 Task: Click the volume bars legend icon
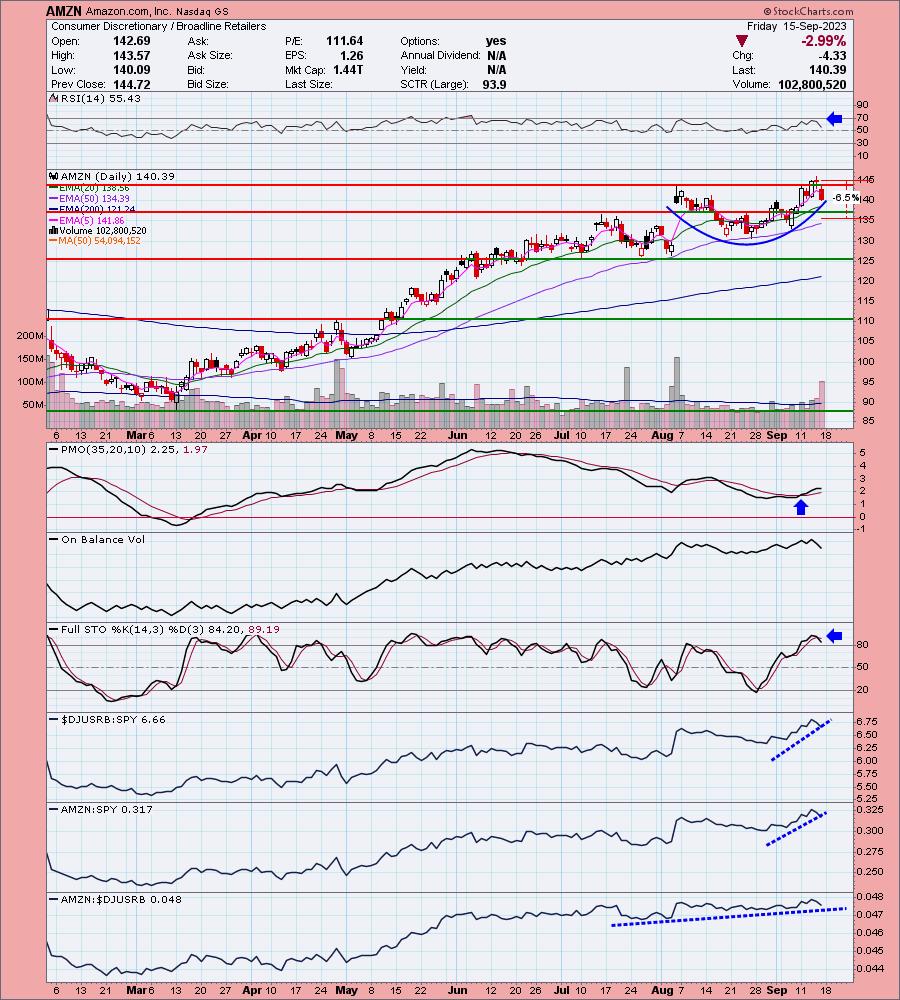point(54,230)
